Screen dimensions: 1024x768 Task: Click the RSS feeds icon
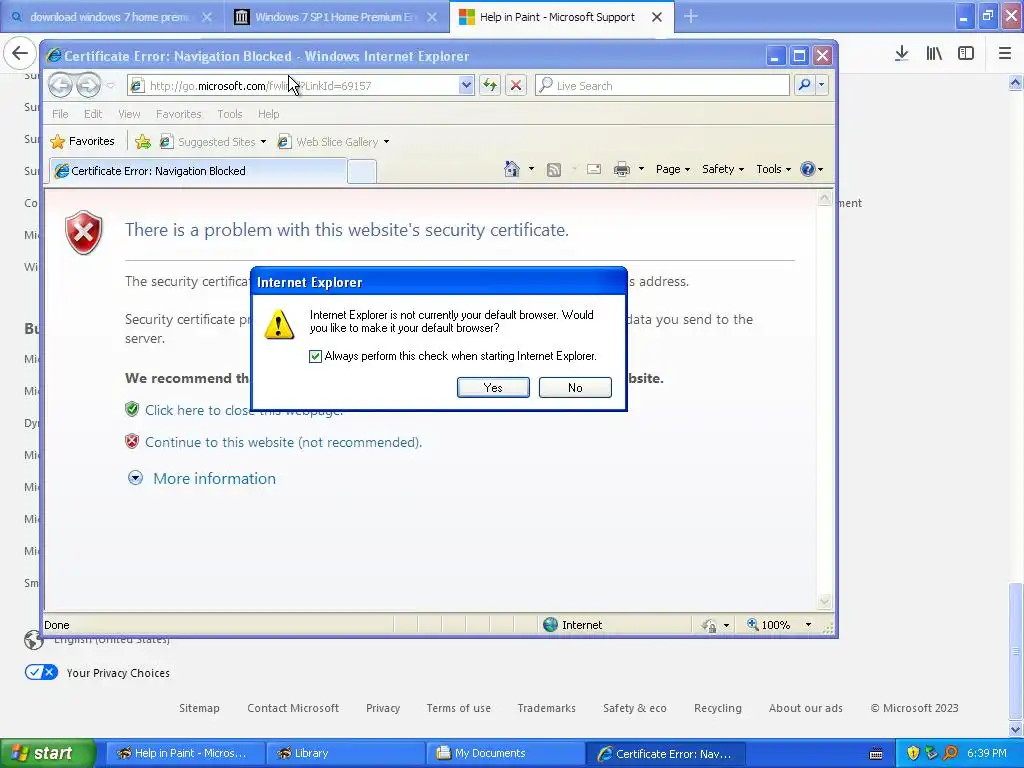pos(554,170)
